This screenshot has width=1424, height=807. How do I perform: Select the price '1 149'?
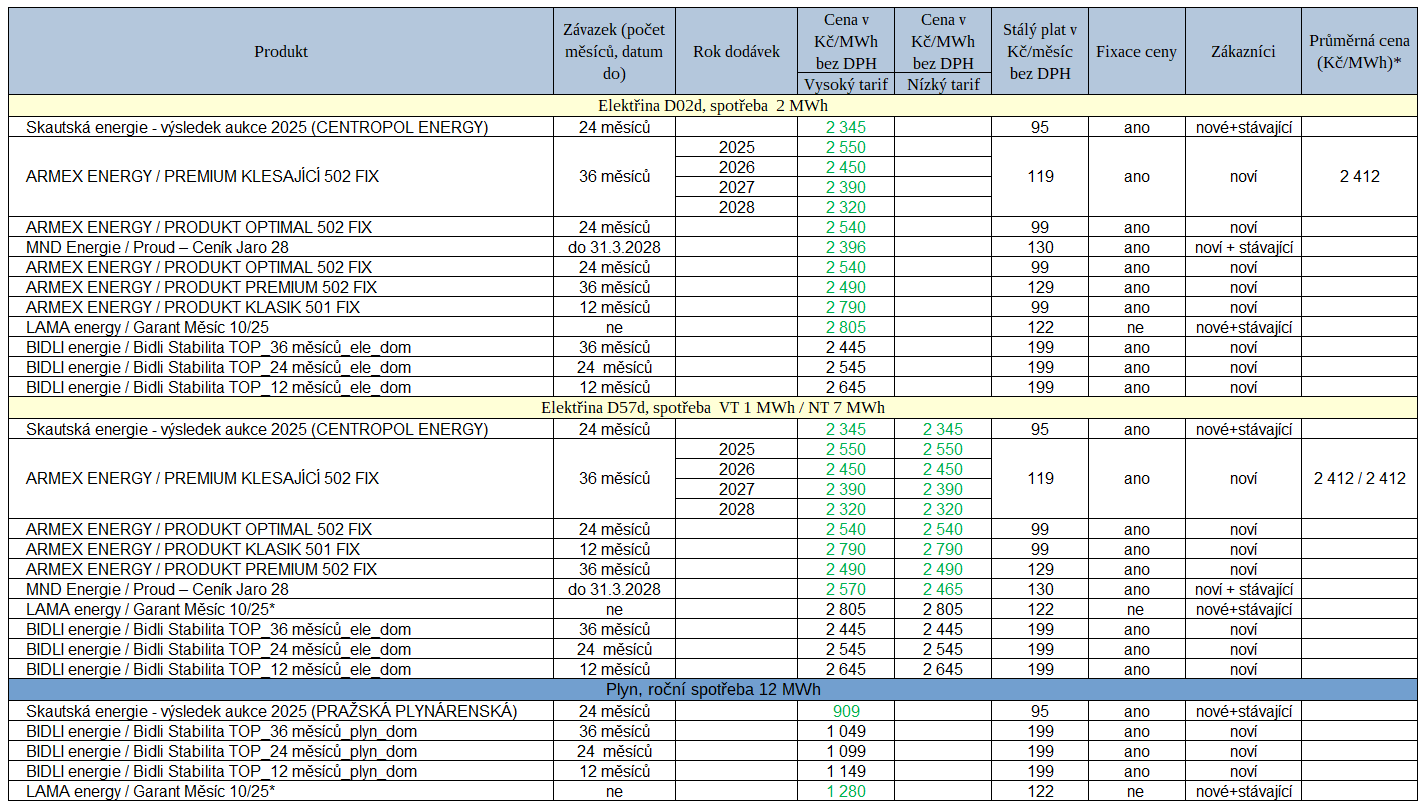pyautogui.click(x=846, y=771)
